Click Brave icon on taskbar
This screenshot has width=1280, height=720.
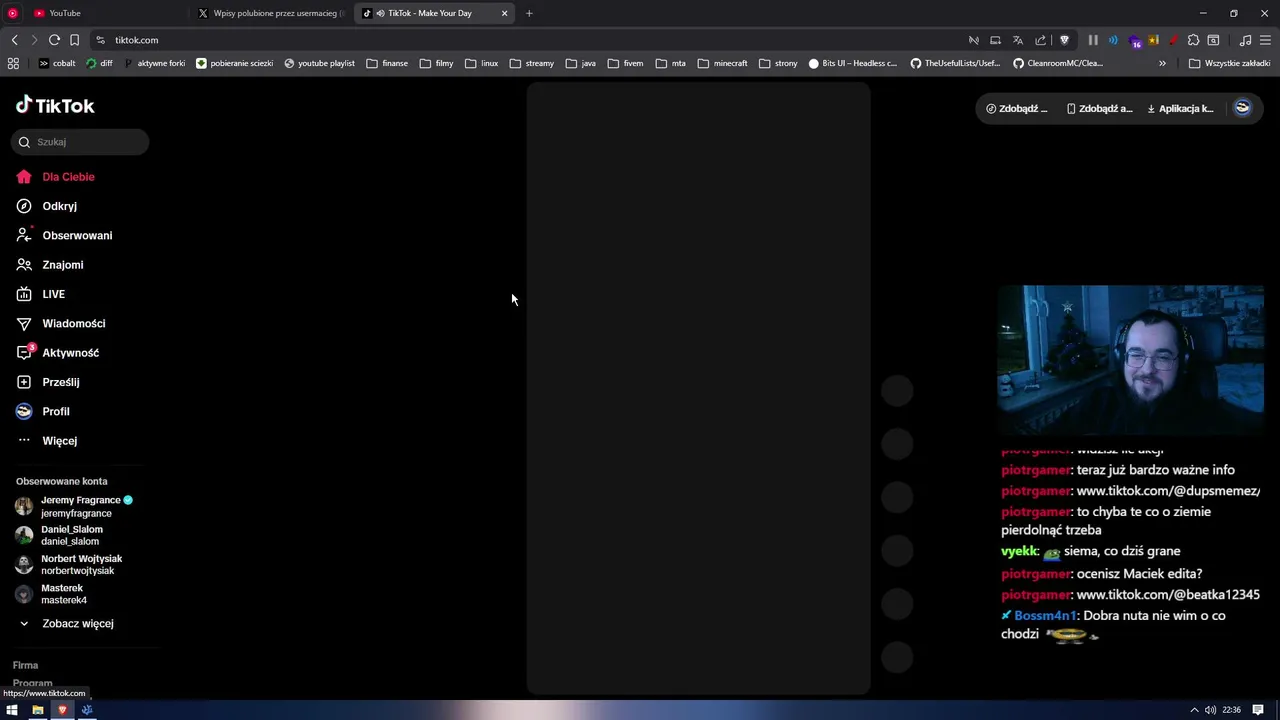62,710
